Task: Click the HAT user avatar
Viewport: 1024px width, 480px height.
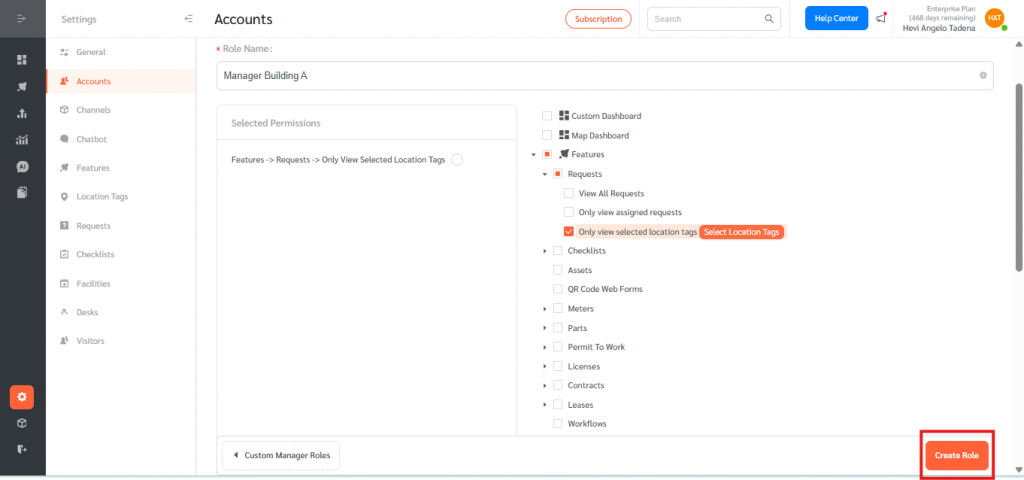Action: pos(994,18)
